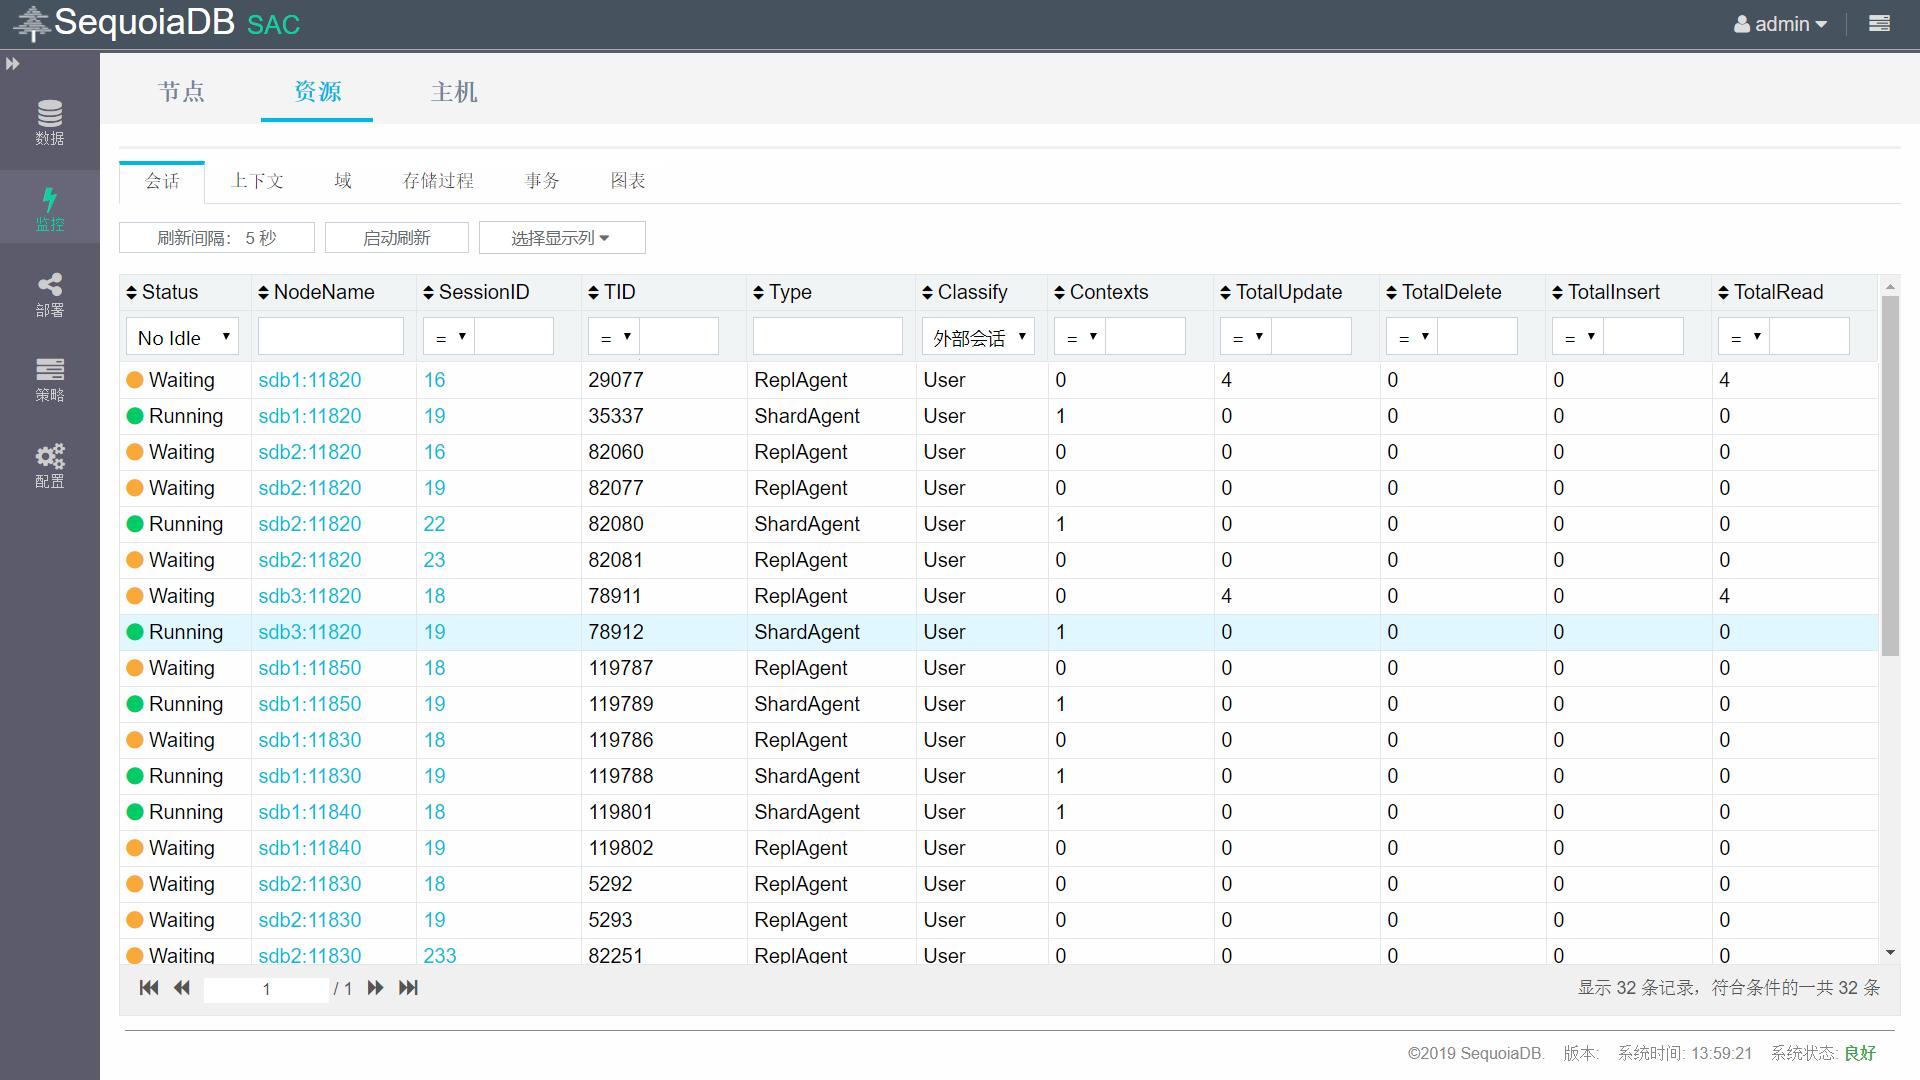The image size is (1920, 1080).
Task: Focus the NodeName filter input
Action: coord(331,336)
